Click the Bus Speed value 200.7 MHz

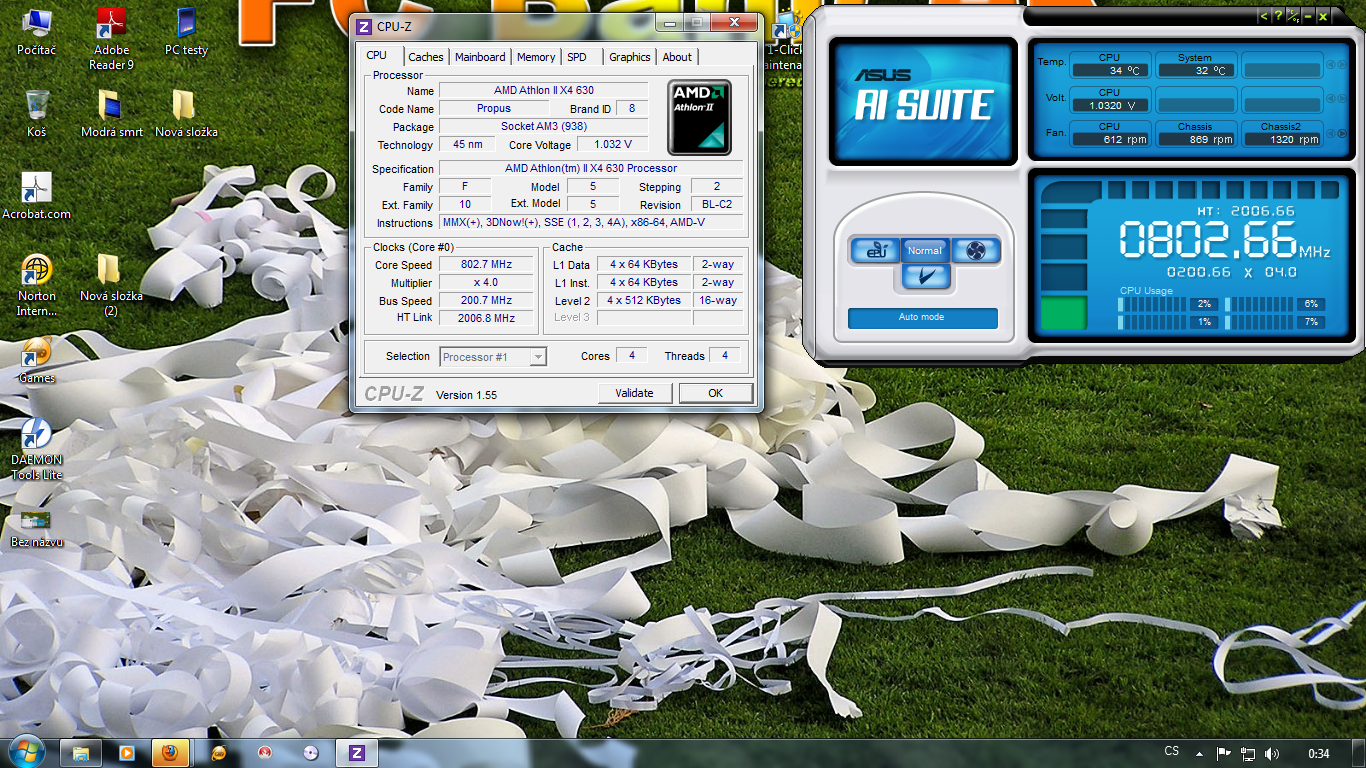coord(486,301)
